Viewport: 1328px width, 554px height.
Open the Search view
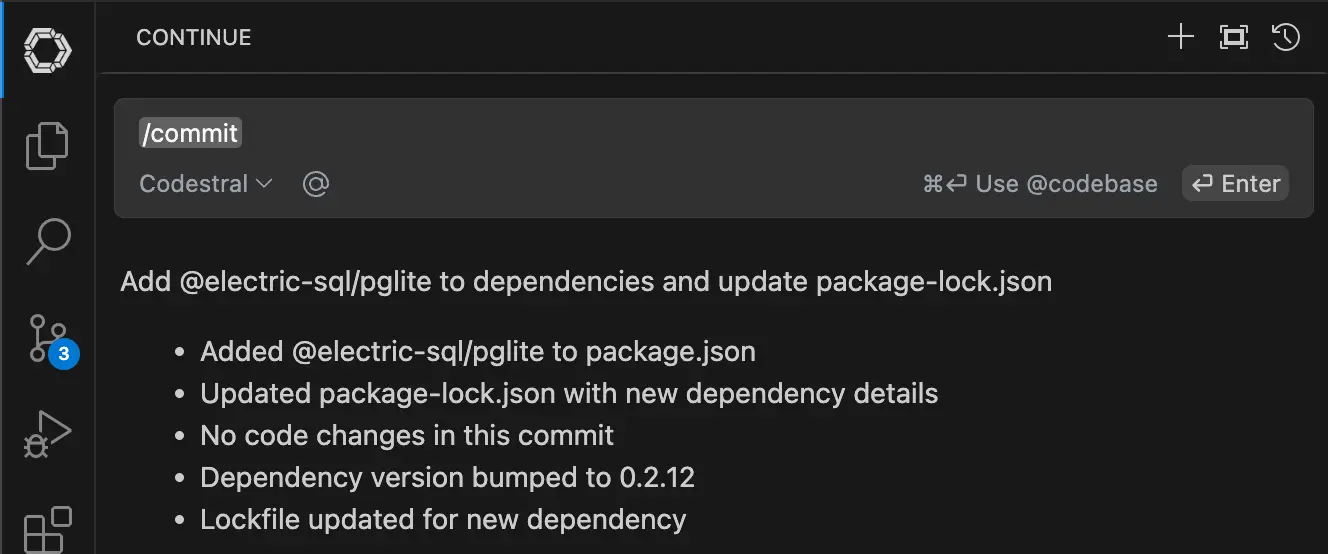pyautogui.click(x=47, y=241)
